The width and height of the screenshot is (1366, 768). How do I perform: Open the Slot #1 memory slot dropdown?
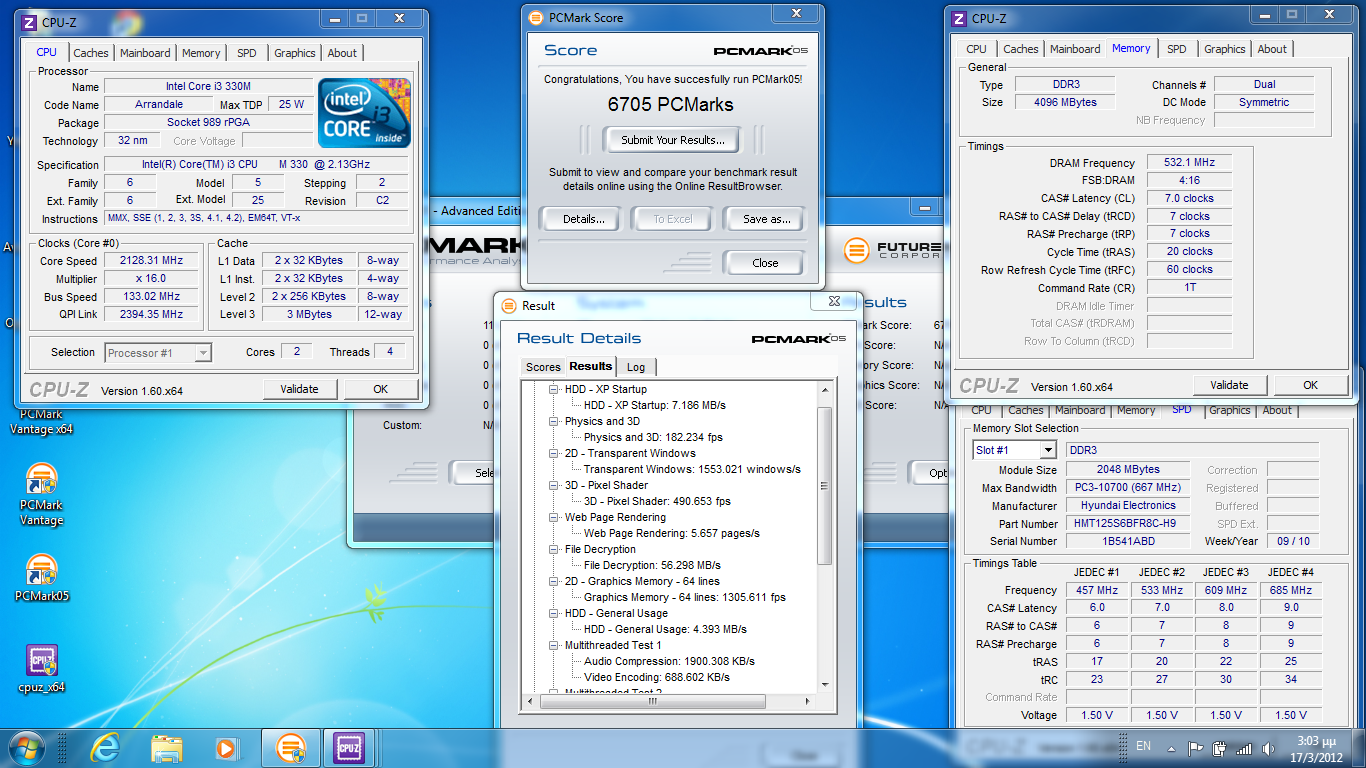pos(1048,450)
